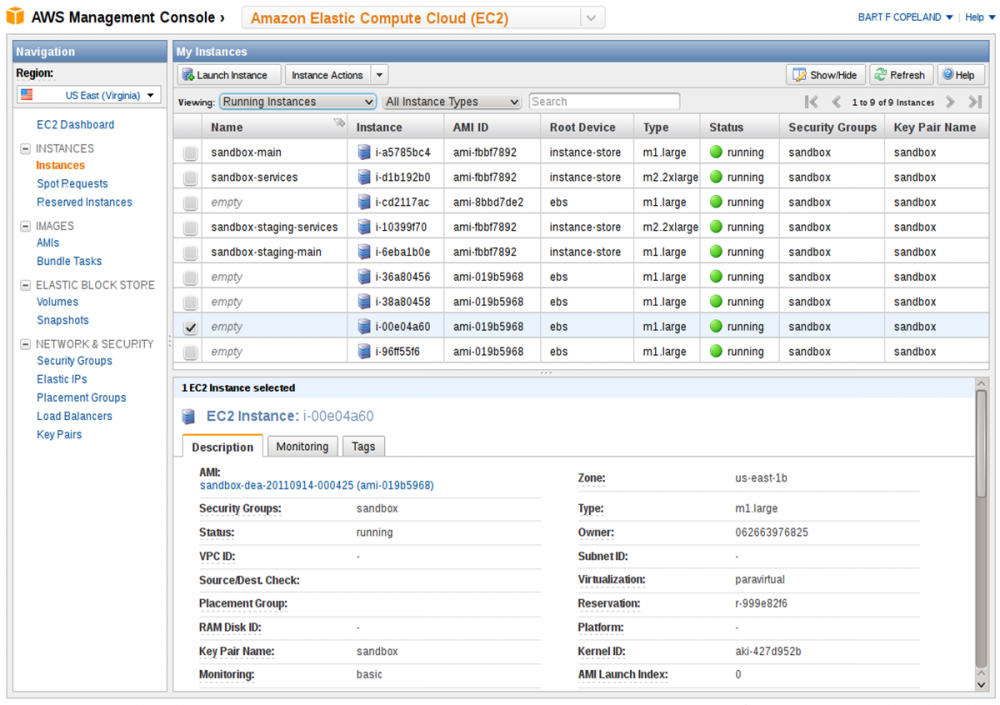1000x705 pixels.
Task: Open the EC2 Dashboard link
Action: 75,124
